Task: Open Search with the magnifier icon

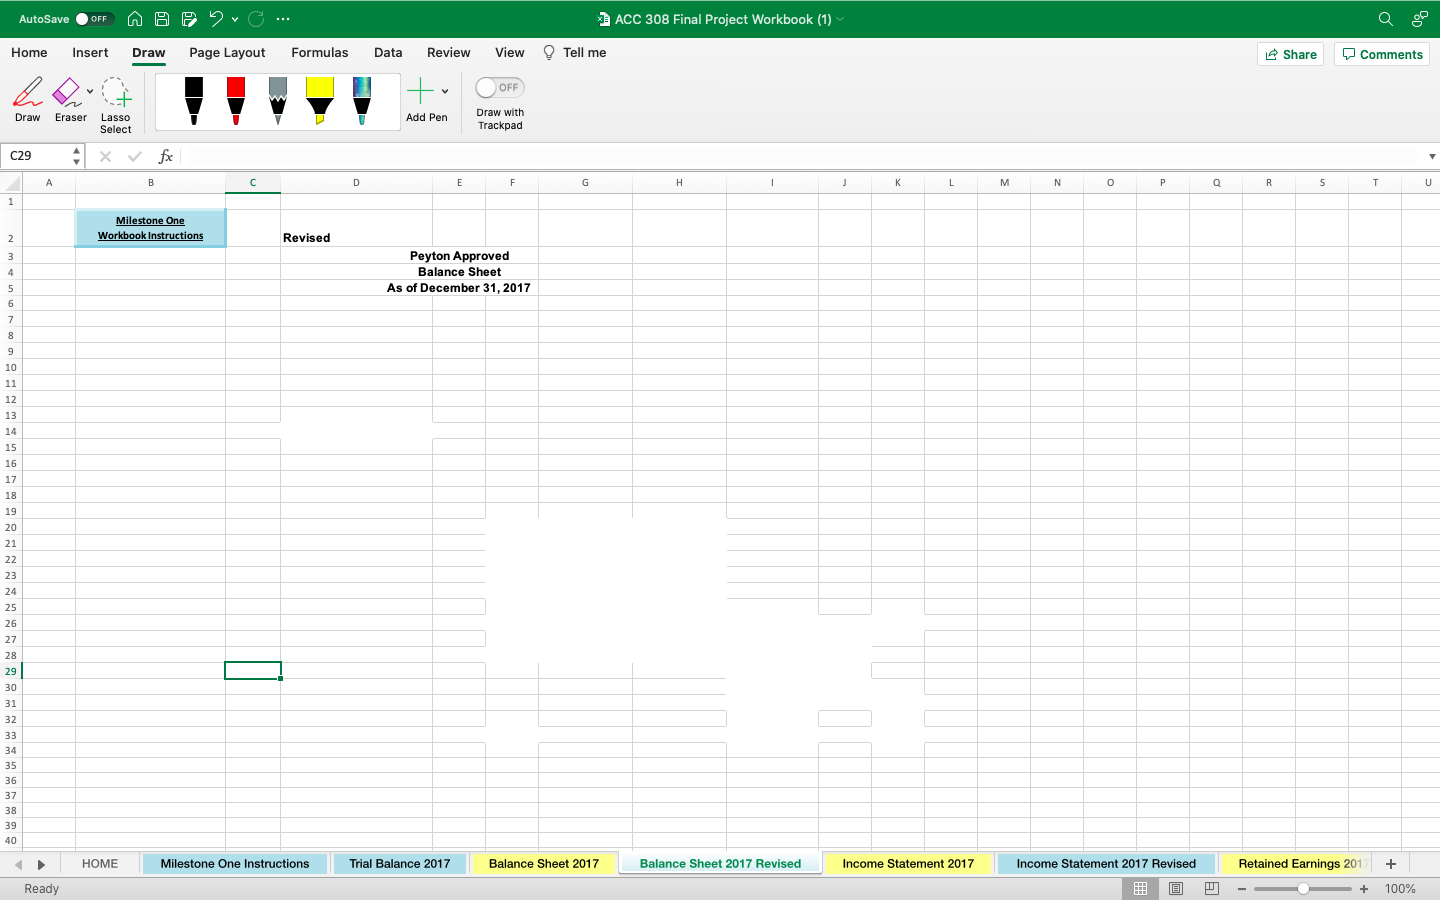Action: (x=1385, y=18)
